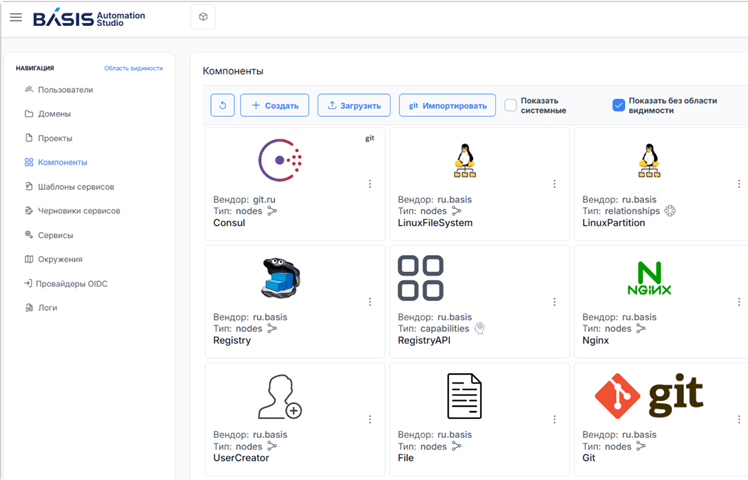The height and width of the screenshot is (480, 748).
Task: Click nodes type icon on Registry card
Action: [x=272, y=328]
